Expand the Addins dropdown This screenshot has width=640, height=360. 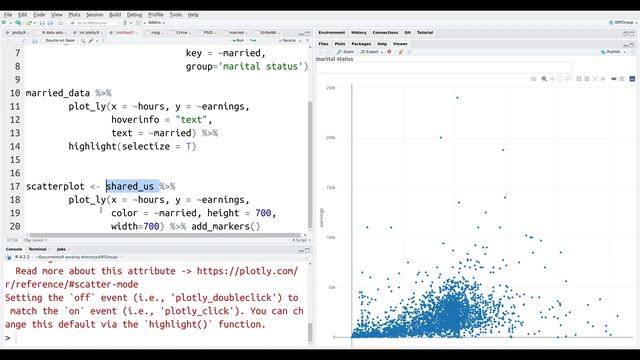[156, 23]
